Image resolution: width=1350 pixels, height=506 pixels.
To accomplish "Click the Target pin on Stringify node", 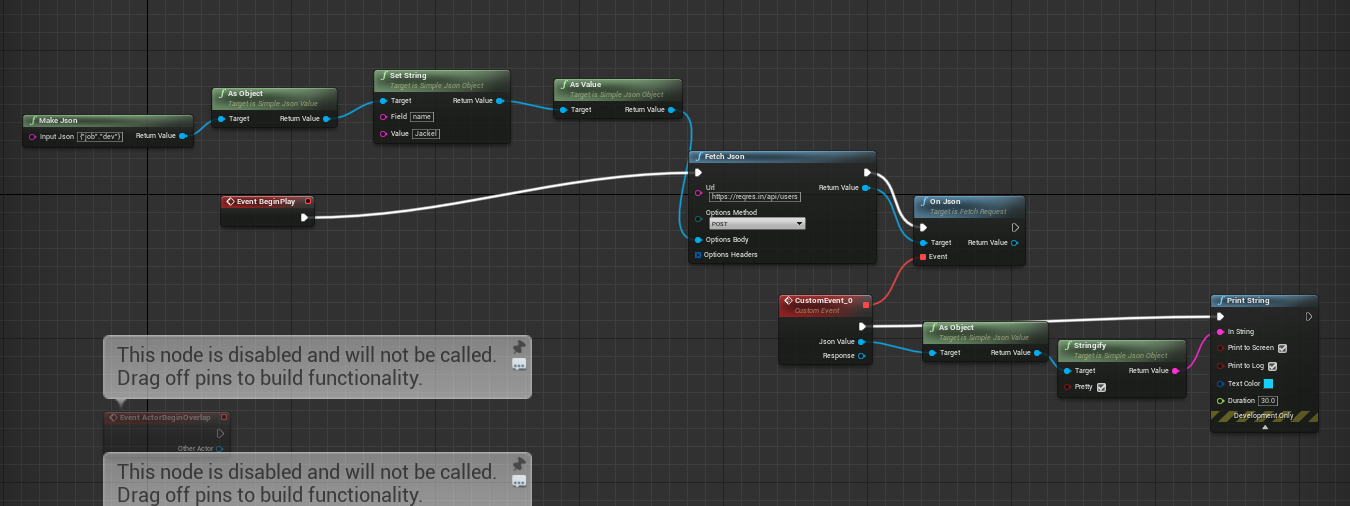I will click(x=1067, y=371).
